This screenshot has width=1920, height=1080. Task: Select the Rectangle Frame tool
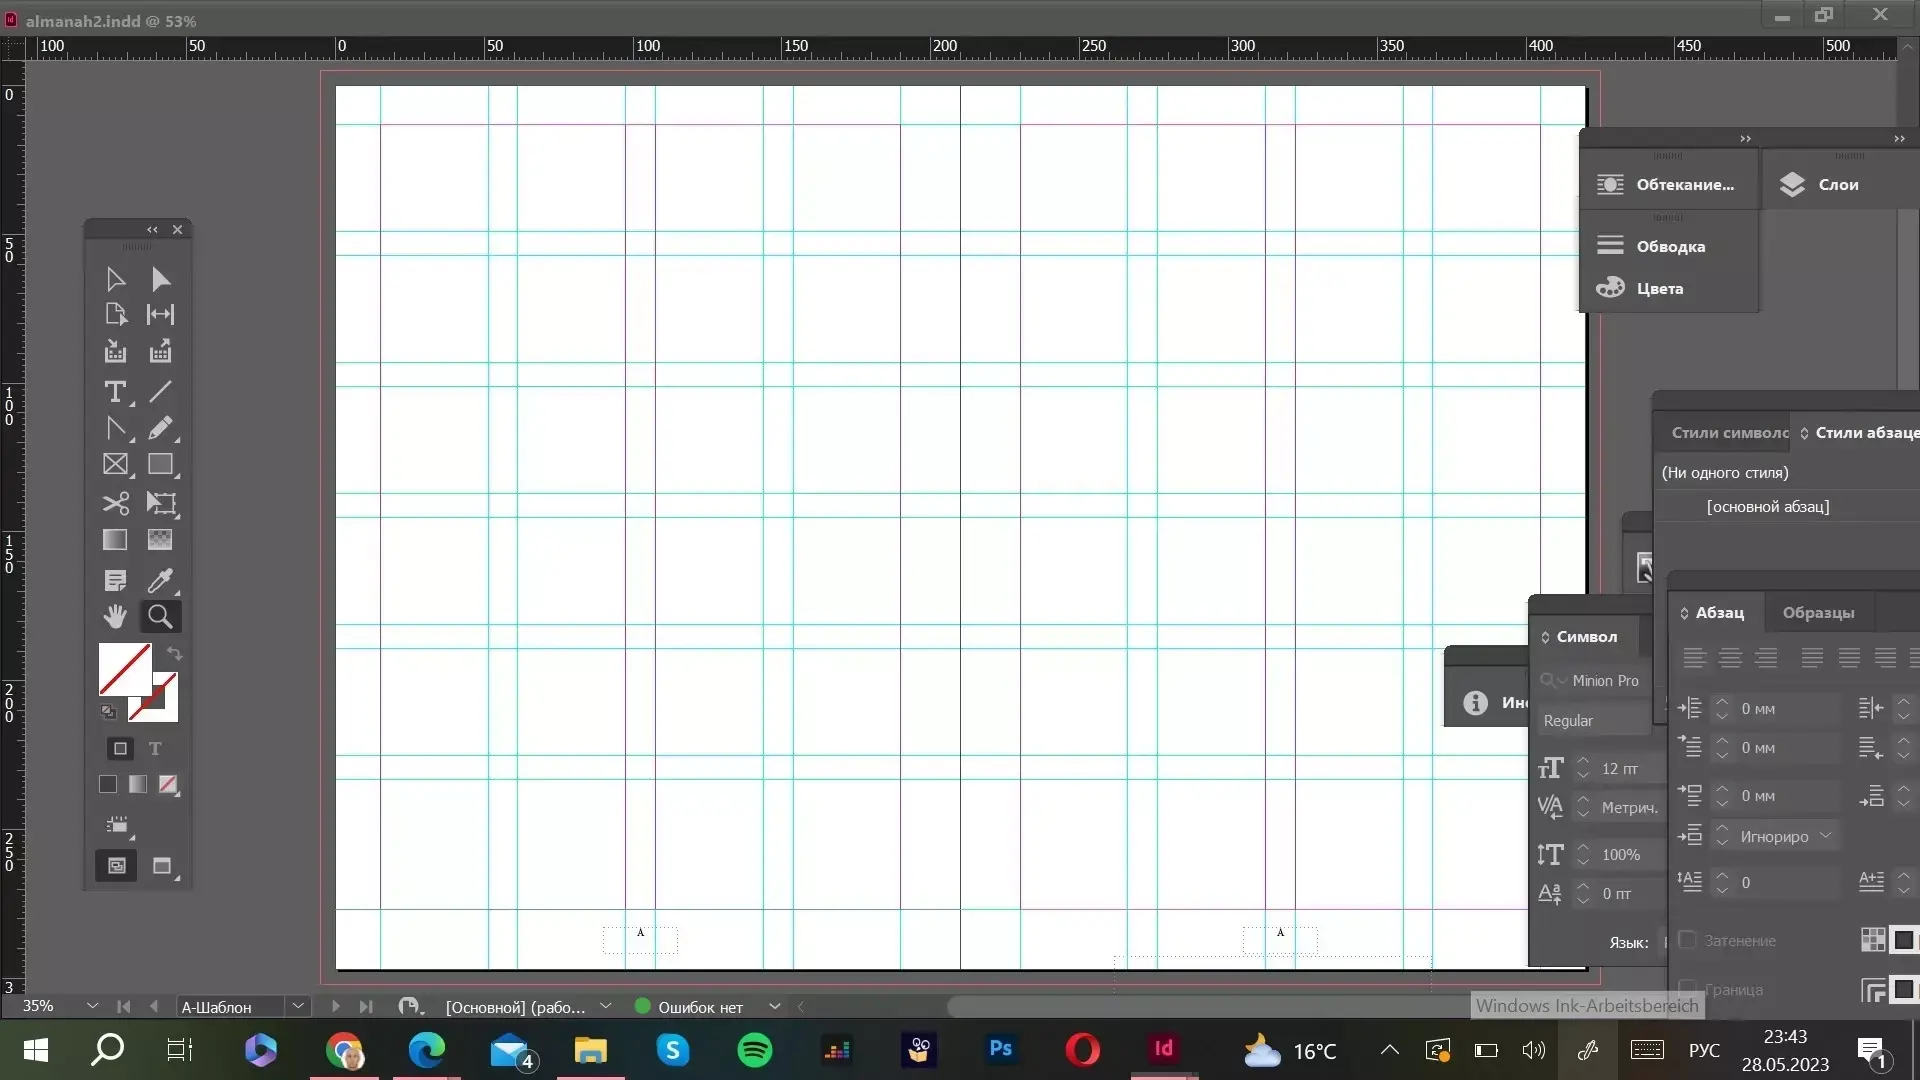(115, 465)
